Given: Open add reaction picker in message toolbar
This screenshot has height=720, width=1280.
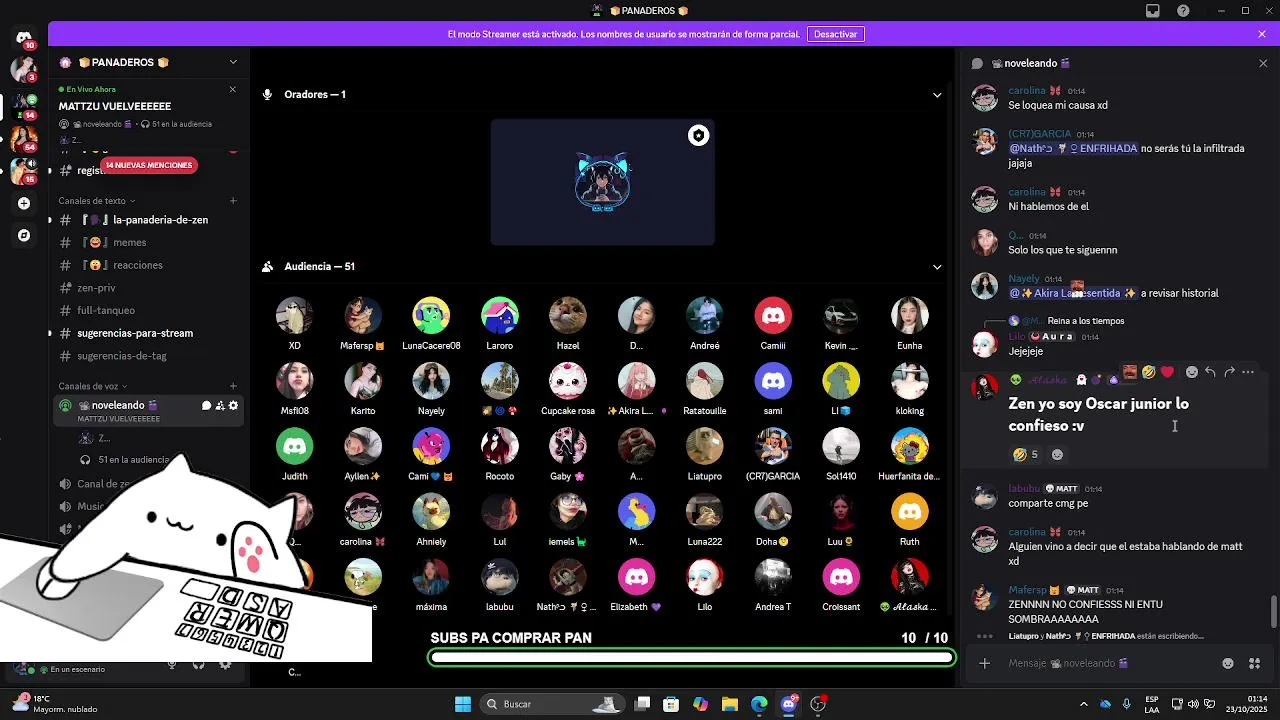Looking at the screenshot, I should click(x=1191, y=372).
